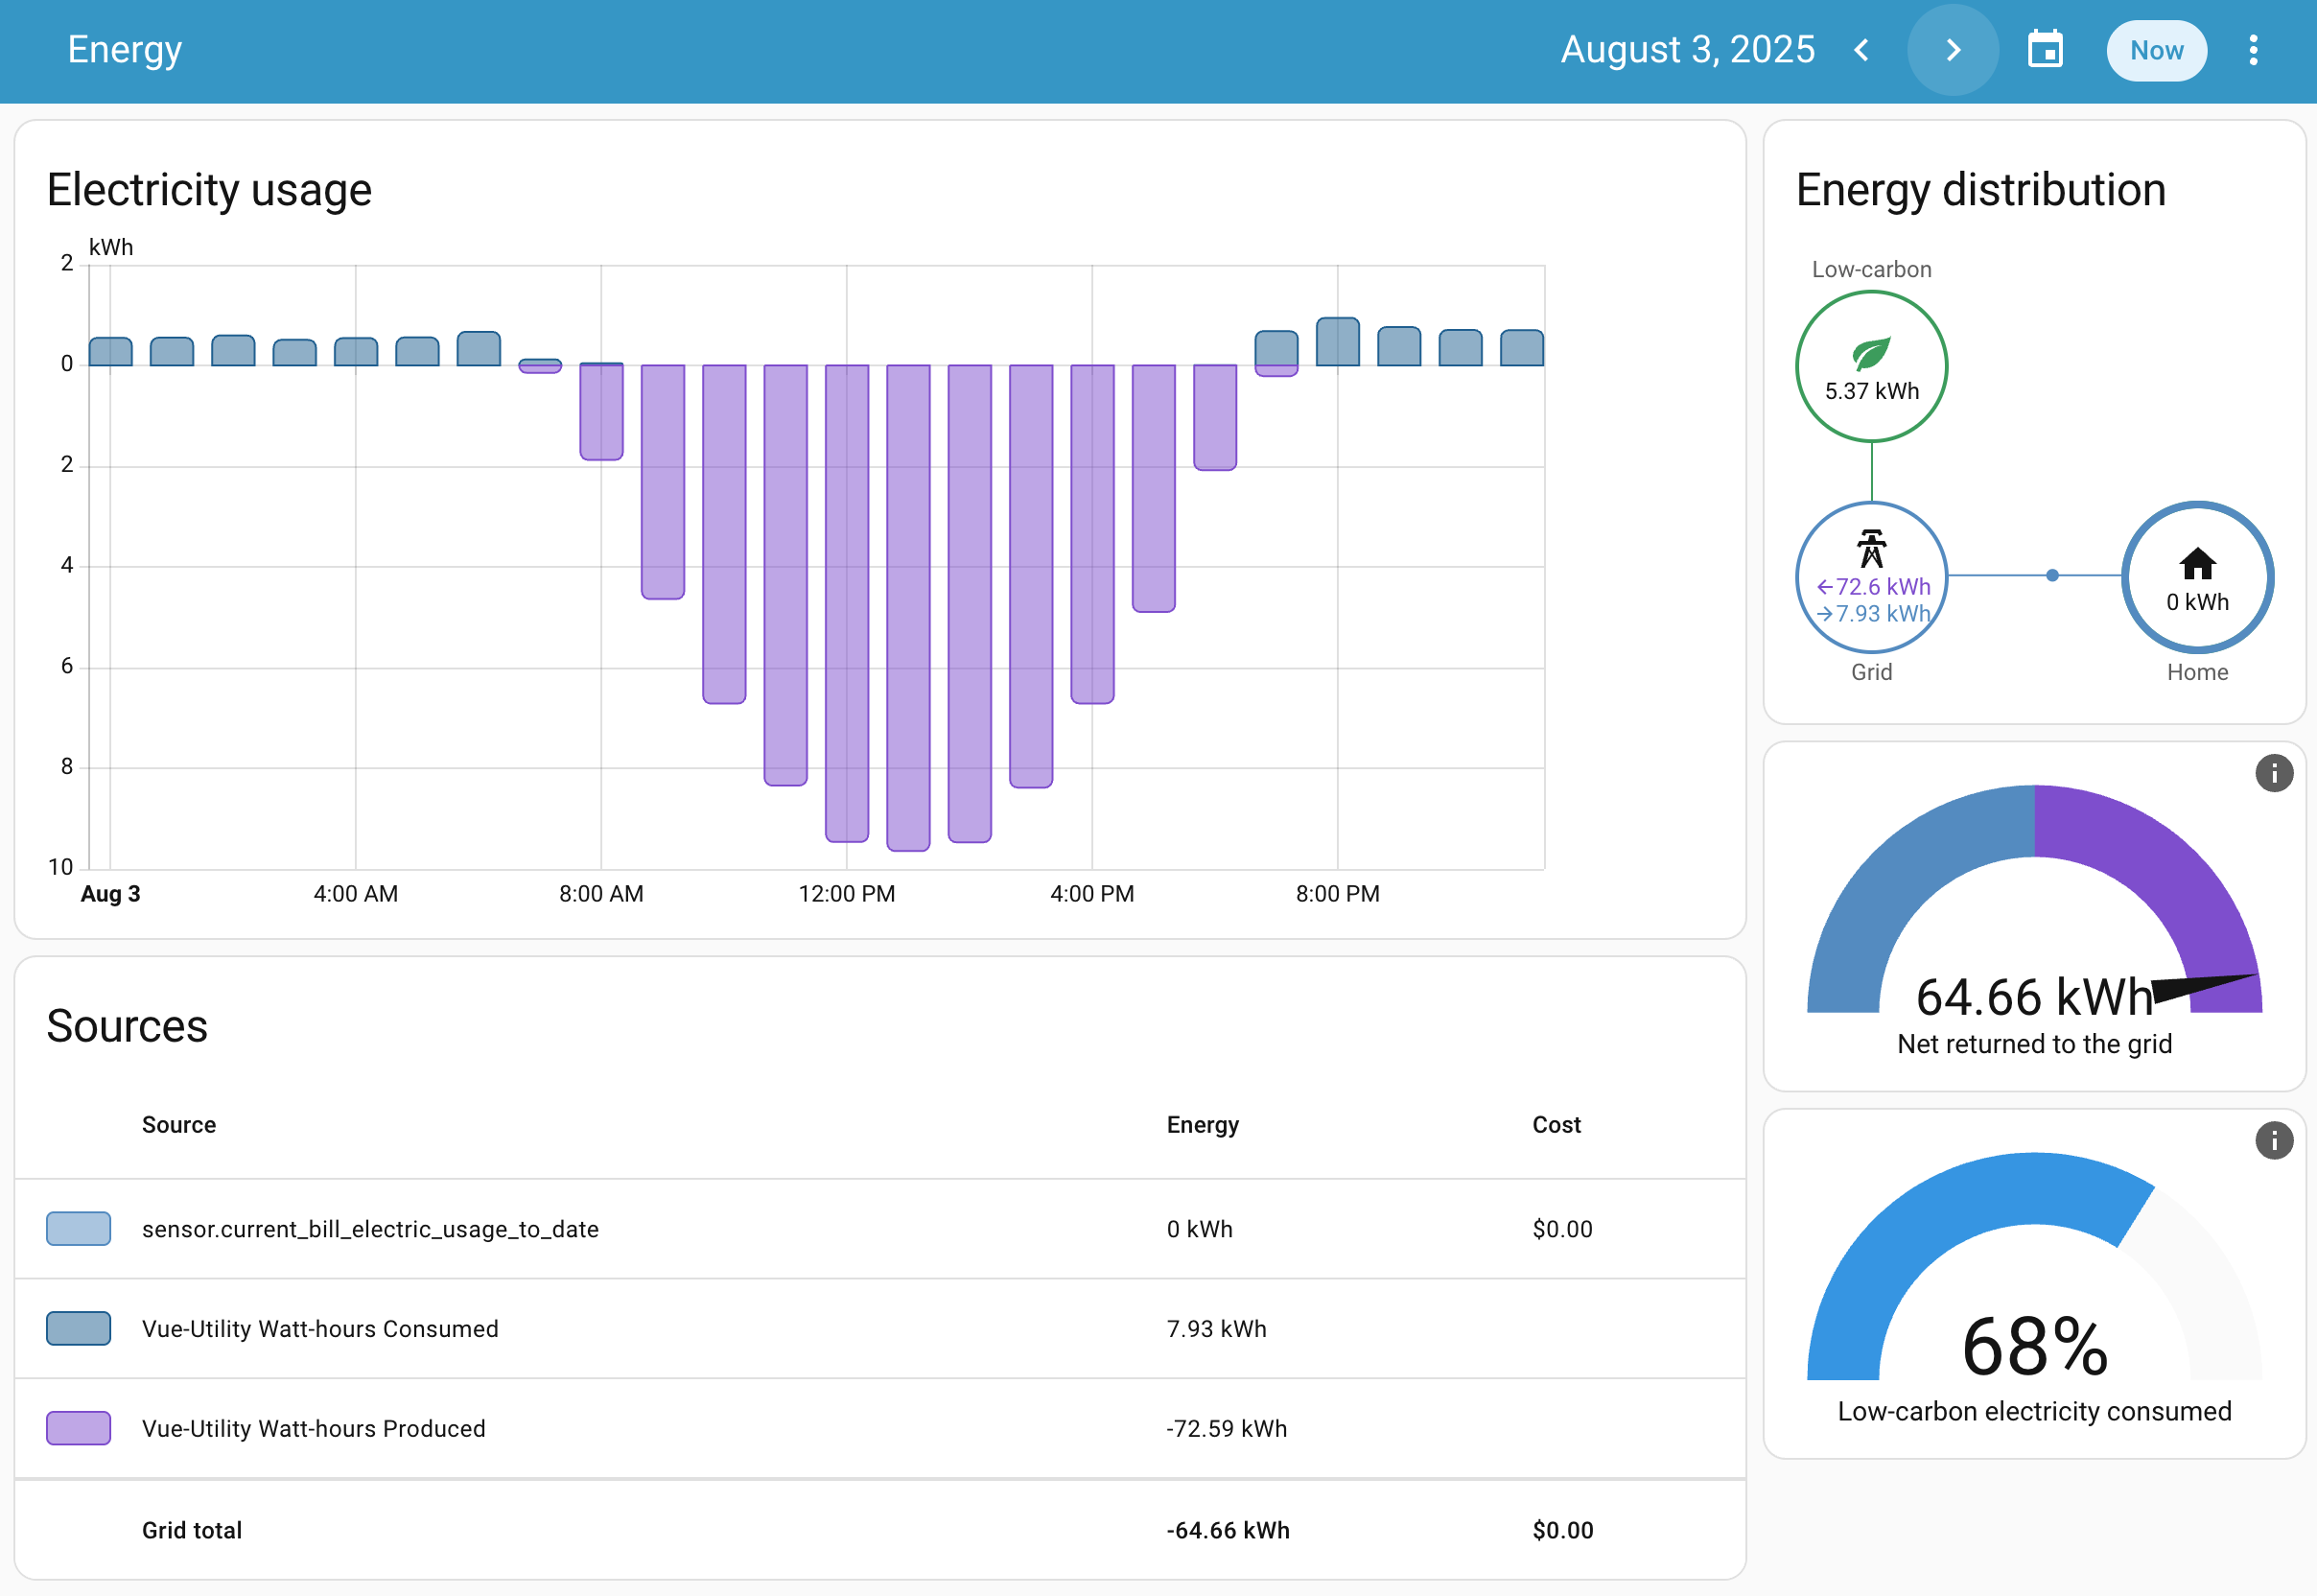Open the calendar date picker icon
The height and width of the screenshot is (1596, 2317).
point(2046,49)
